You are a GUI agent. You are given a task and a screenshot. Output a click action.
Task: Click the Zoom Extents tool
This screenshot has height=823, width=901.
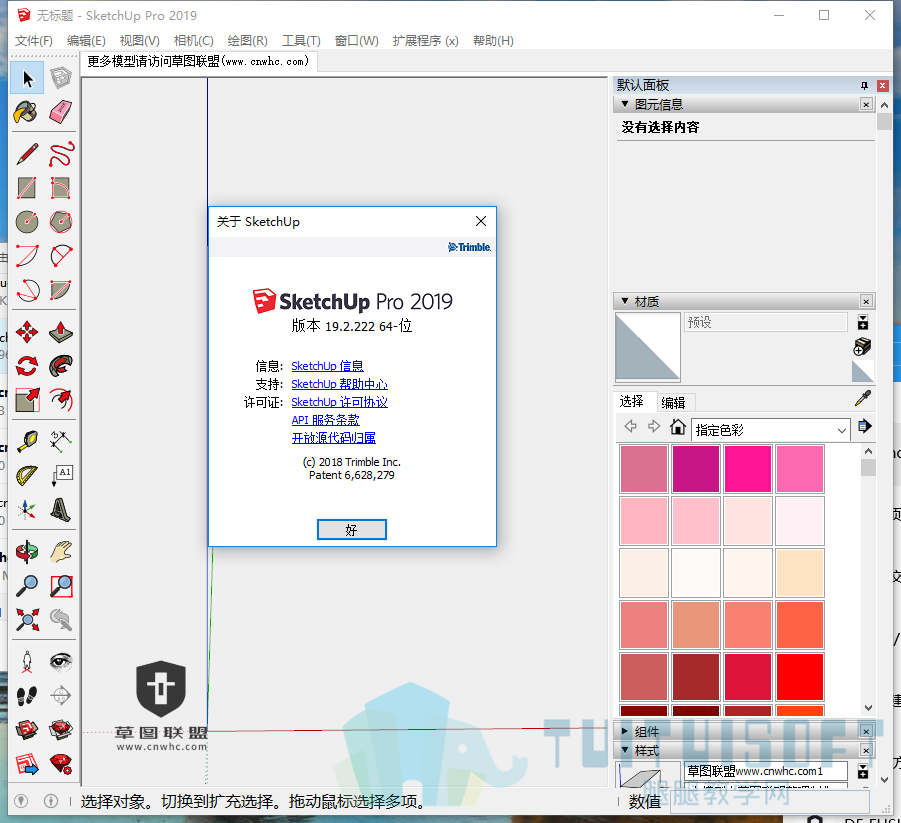[26, 620]
